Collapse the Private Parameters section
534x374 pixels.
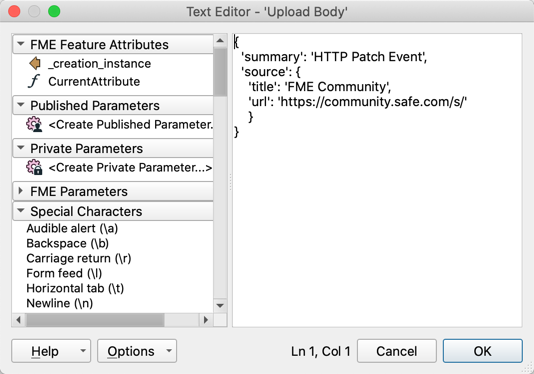point(21,148)
